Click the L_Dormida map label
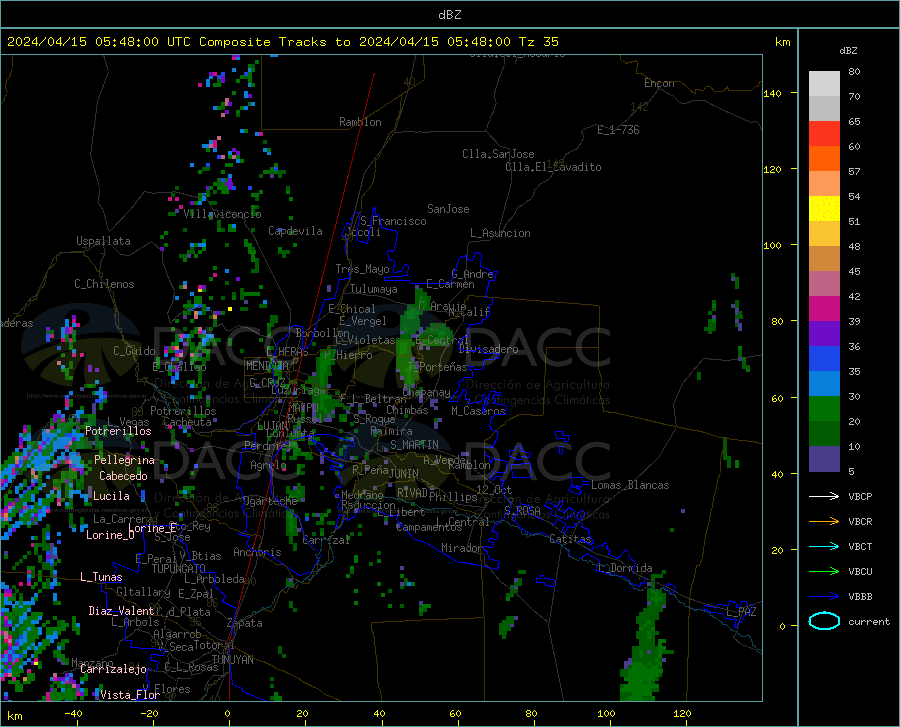 tap(624, 568)
